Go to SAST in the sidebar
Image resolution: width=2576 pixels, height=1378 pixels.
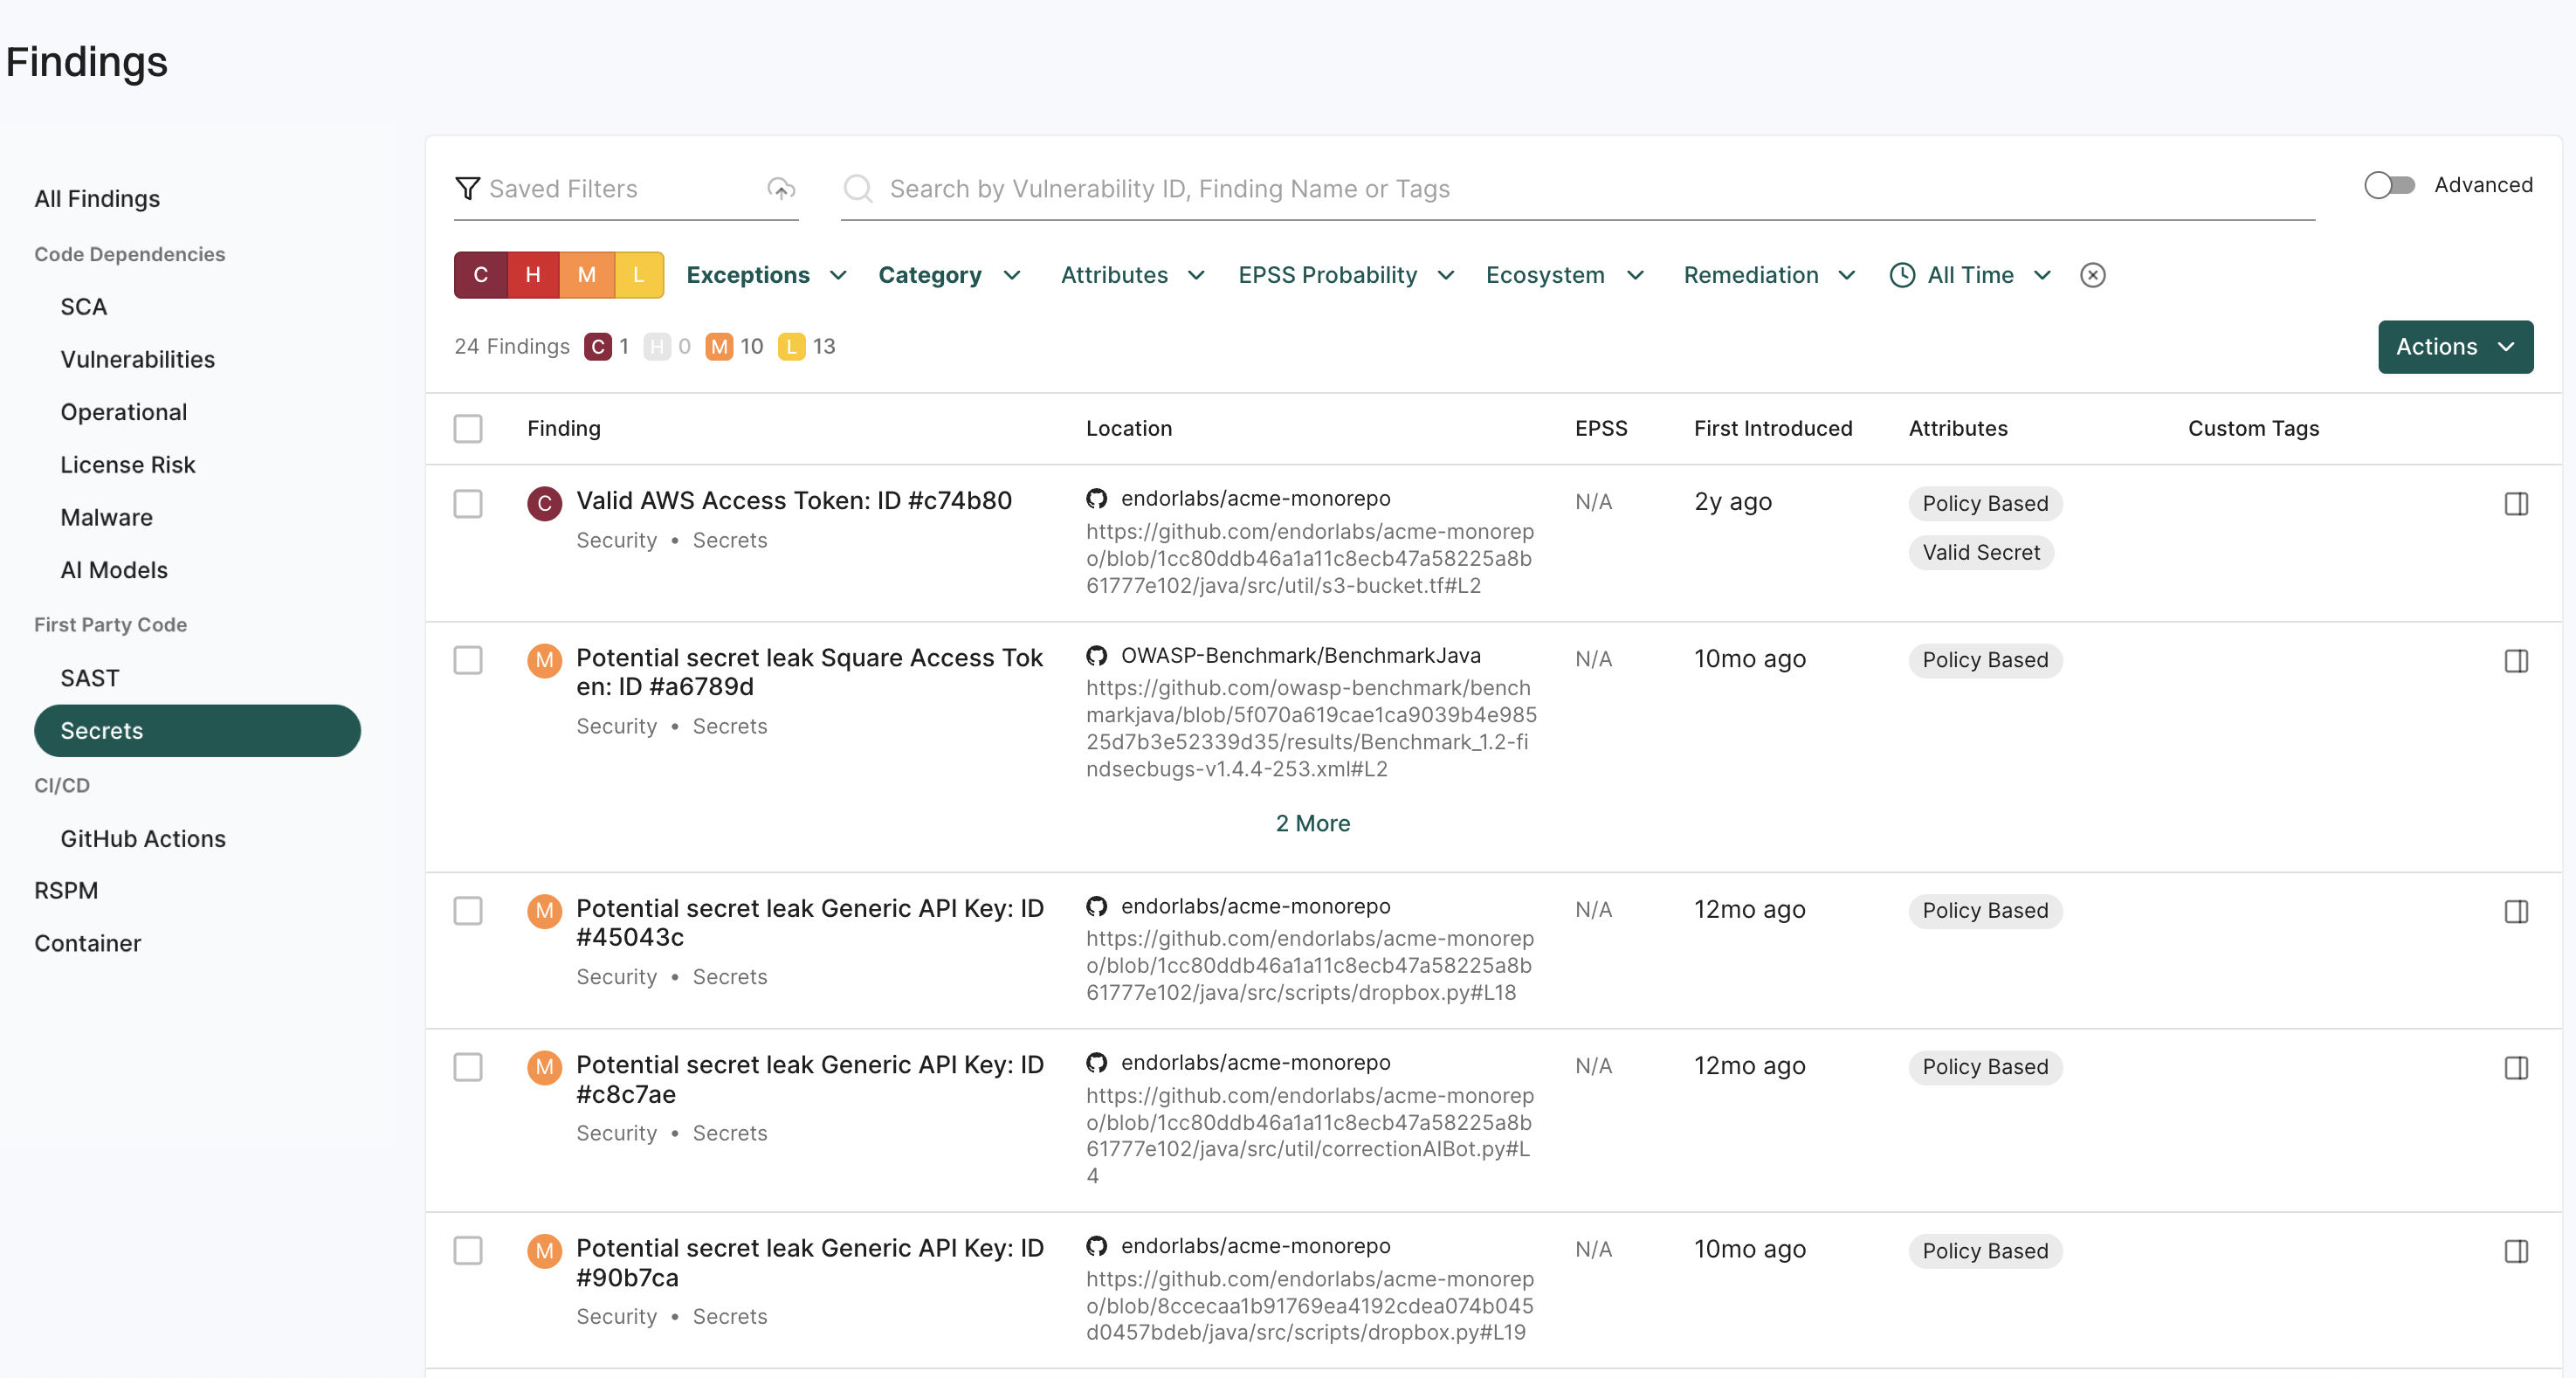pyautogui.click(x=90, y=678)
